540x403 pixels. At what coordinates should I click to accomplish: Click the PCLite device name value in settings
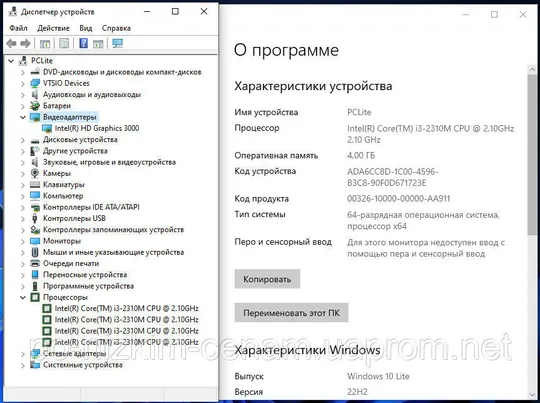(359, 112)
